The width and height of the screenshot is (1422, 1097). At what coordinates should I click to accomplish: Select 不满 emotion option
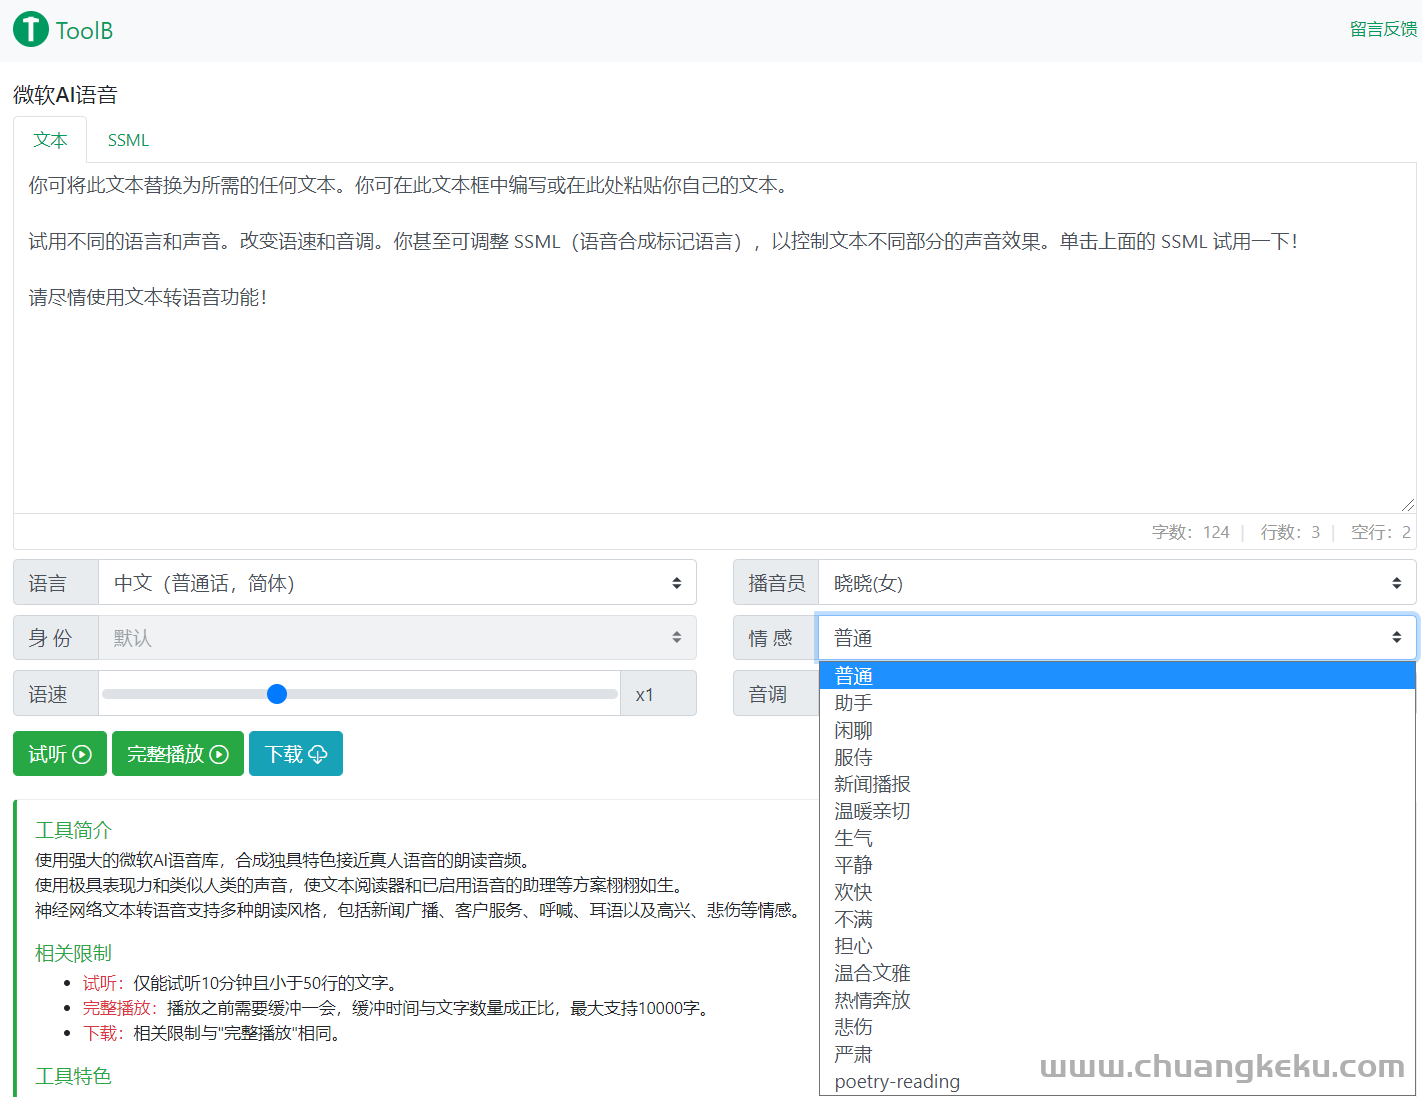[1117, 919]
